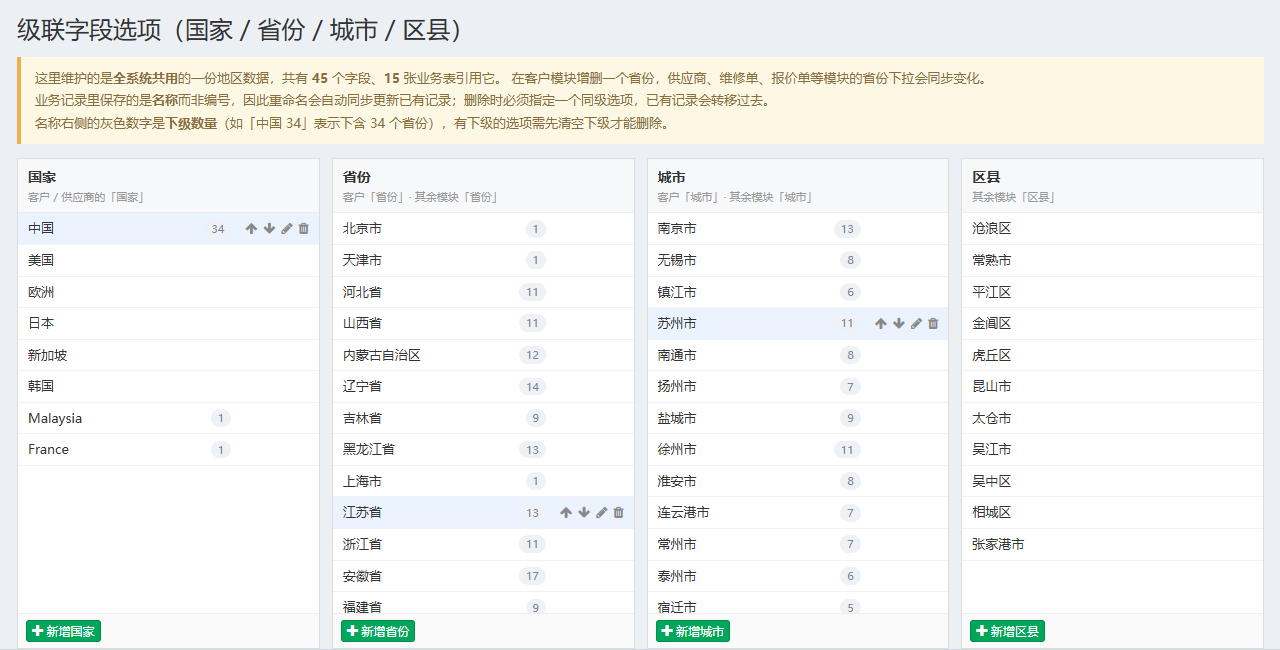
Task: Select 昆山市 district row
Action: [x=1112, y=386]
